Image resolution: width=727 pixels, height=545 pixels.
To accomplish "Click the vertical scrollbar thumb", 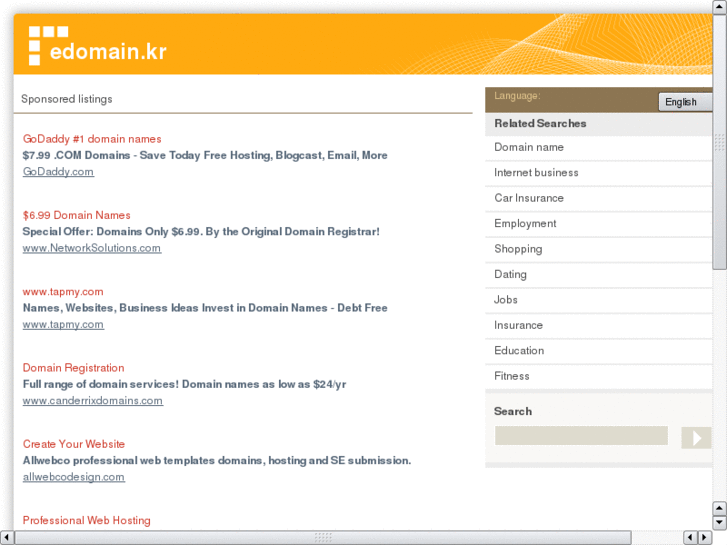I will (x=720, y=142).
